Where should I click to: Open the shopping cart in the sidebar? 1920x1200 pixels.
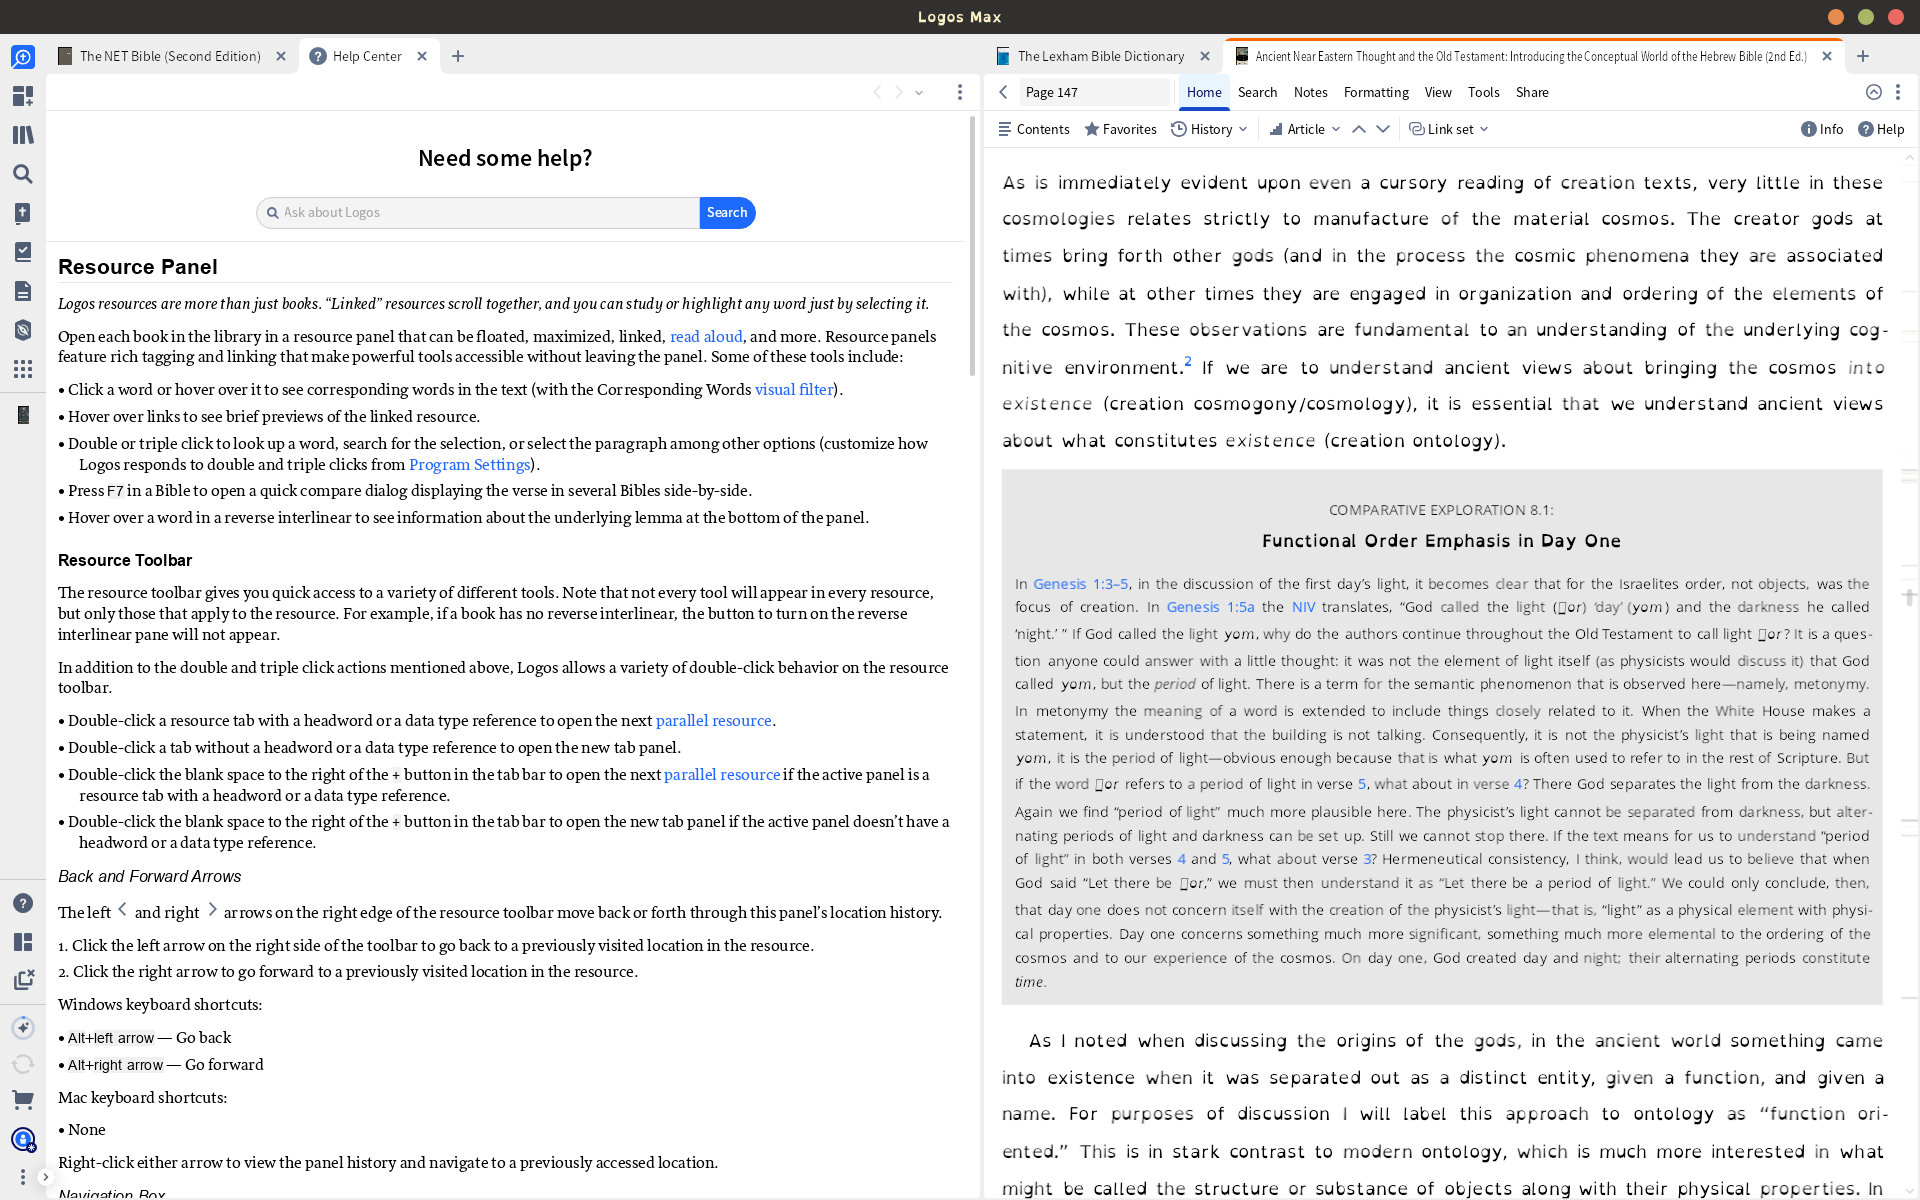tap(23, 1101)
